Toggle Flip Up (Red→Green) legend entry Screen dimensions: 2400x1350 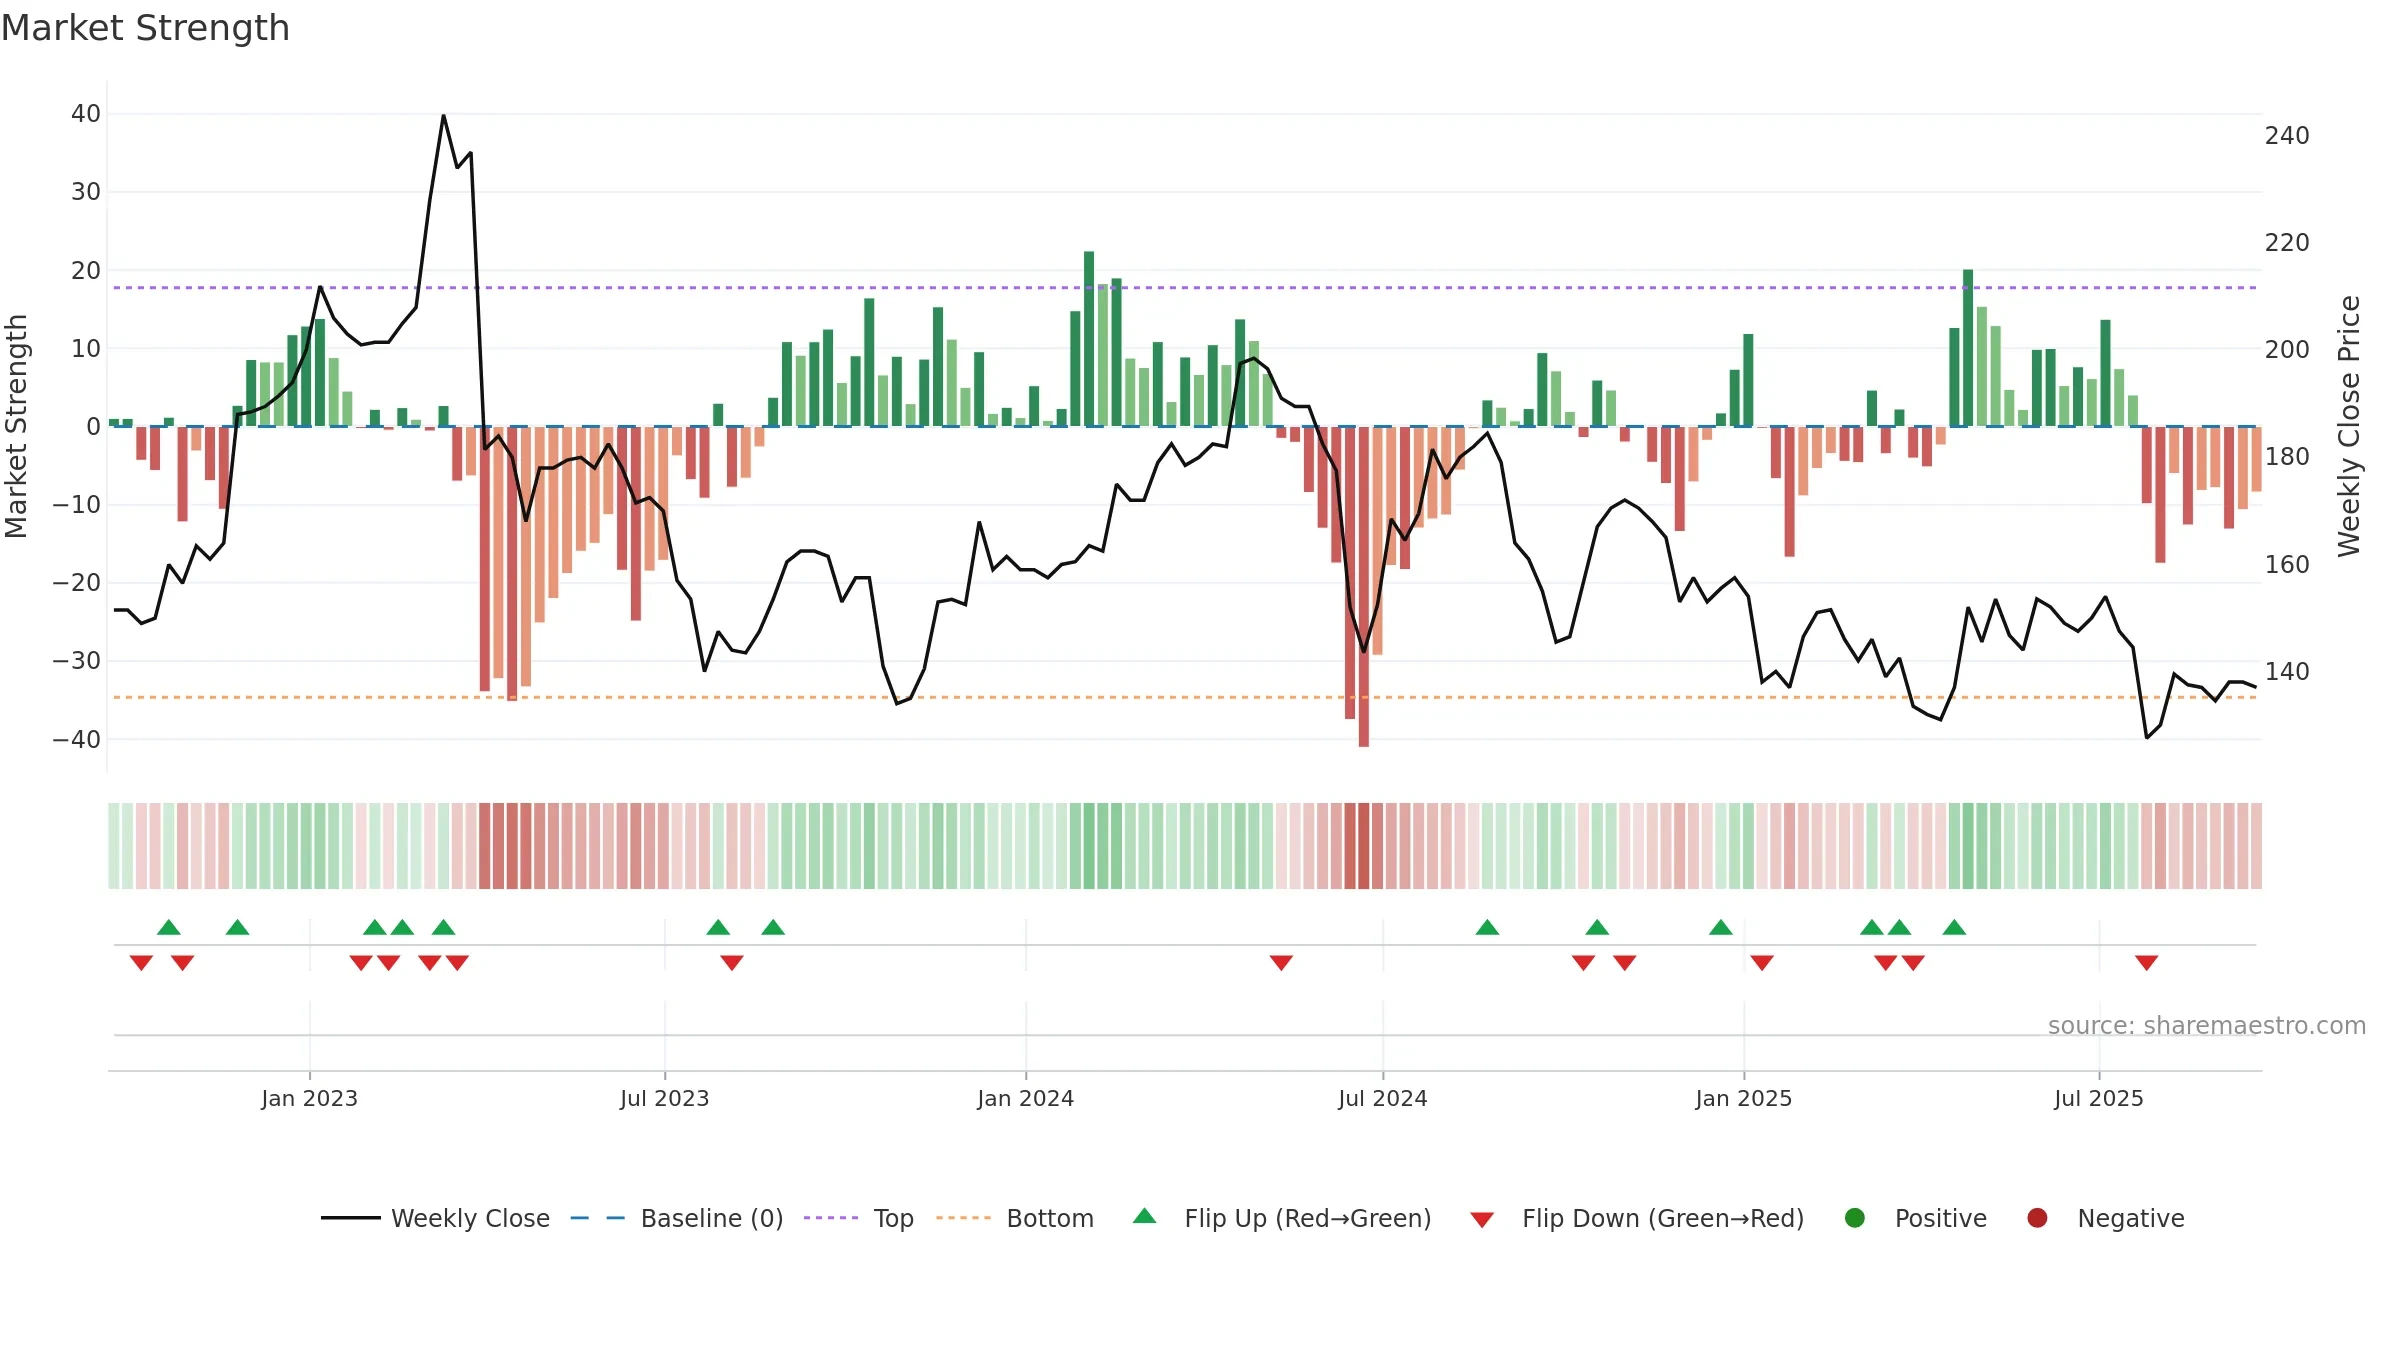click(1282, 1218)
